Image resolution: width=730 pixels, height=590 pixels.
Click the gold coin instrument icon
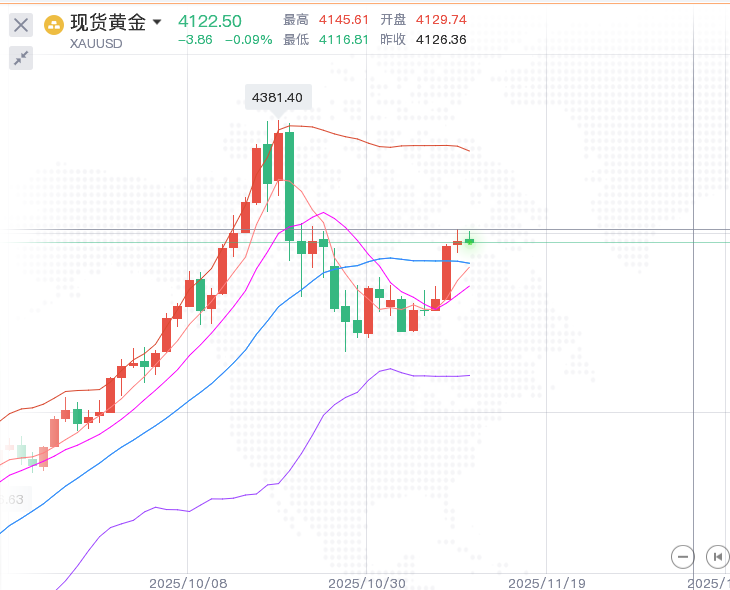(x=54, y=25)
